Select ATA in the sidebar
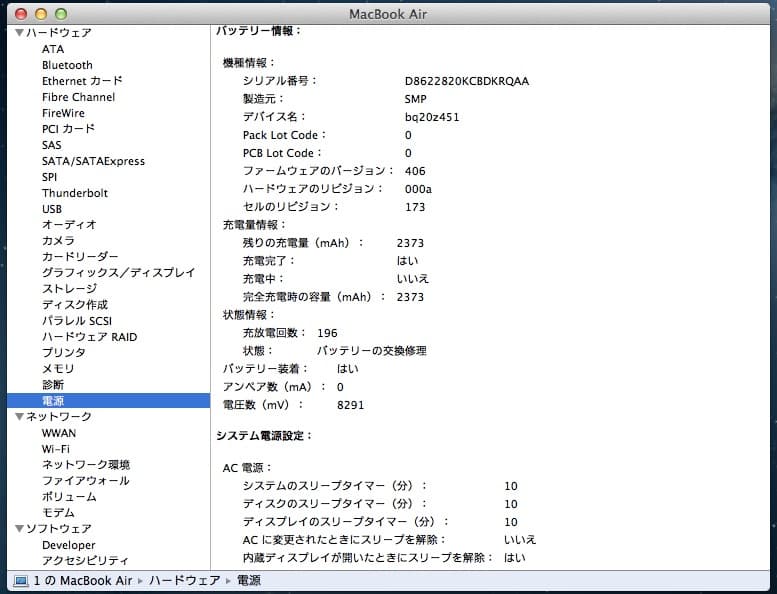Viewport: 777px width, 594px height. pos(53,49)
